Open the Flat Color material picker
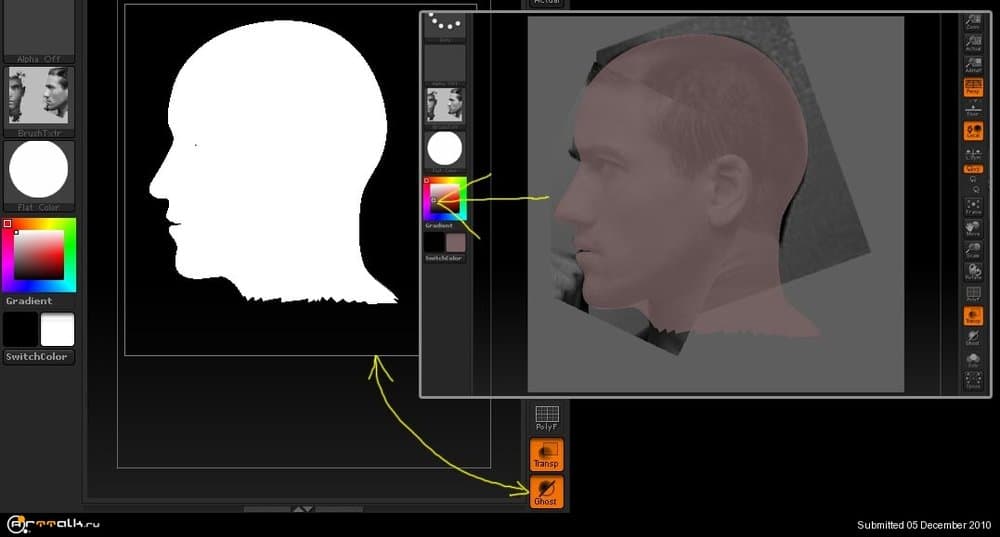Image resolution: width=1000 pixels, height=537 pixels. point(38,171)
